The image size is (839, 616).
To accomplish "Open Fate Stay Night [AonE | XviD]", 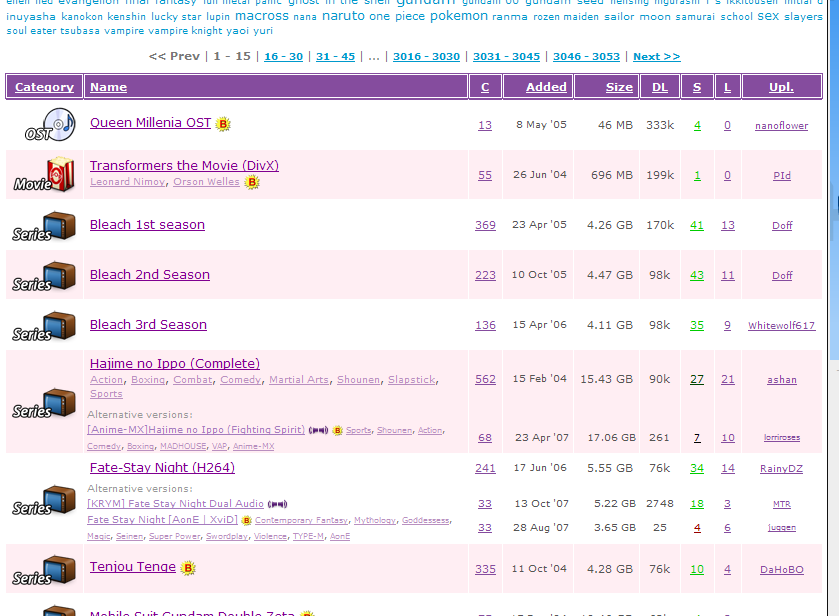I will point(162,520).
